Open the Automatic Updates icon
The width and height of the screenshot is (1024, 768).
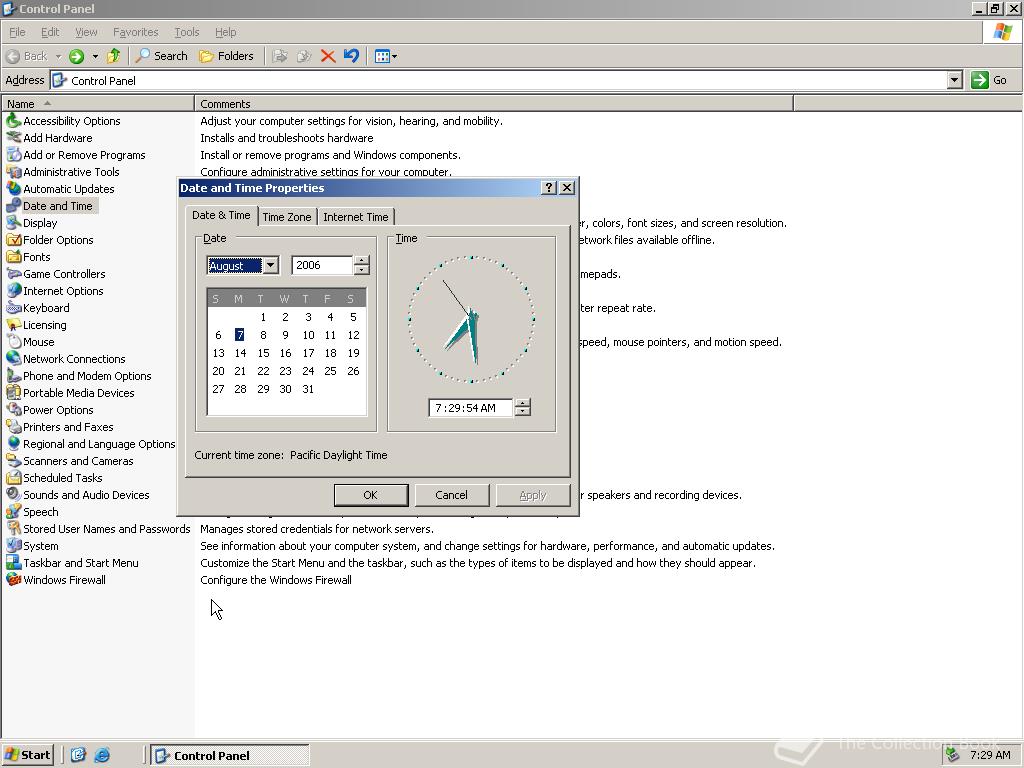click(14, 189)
